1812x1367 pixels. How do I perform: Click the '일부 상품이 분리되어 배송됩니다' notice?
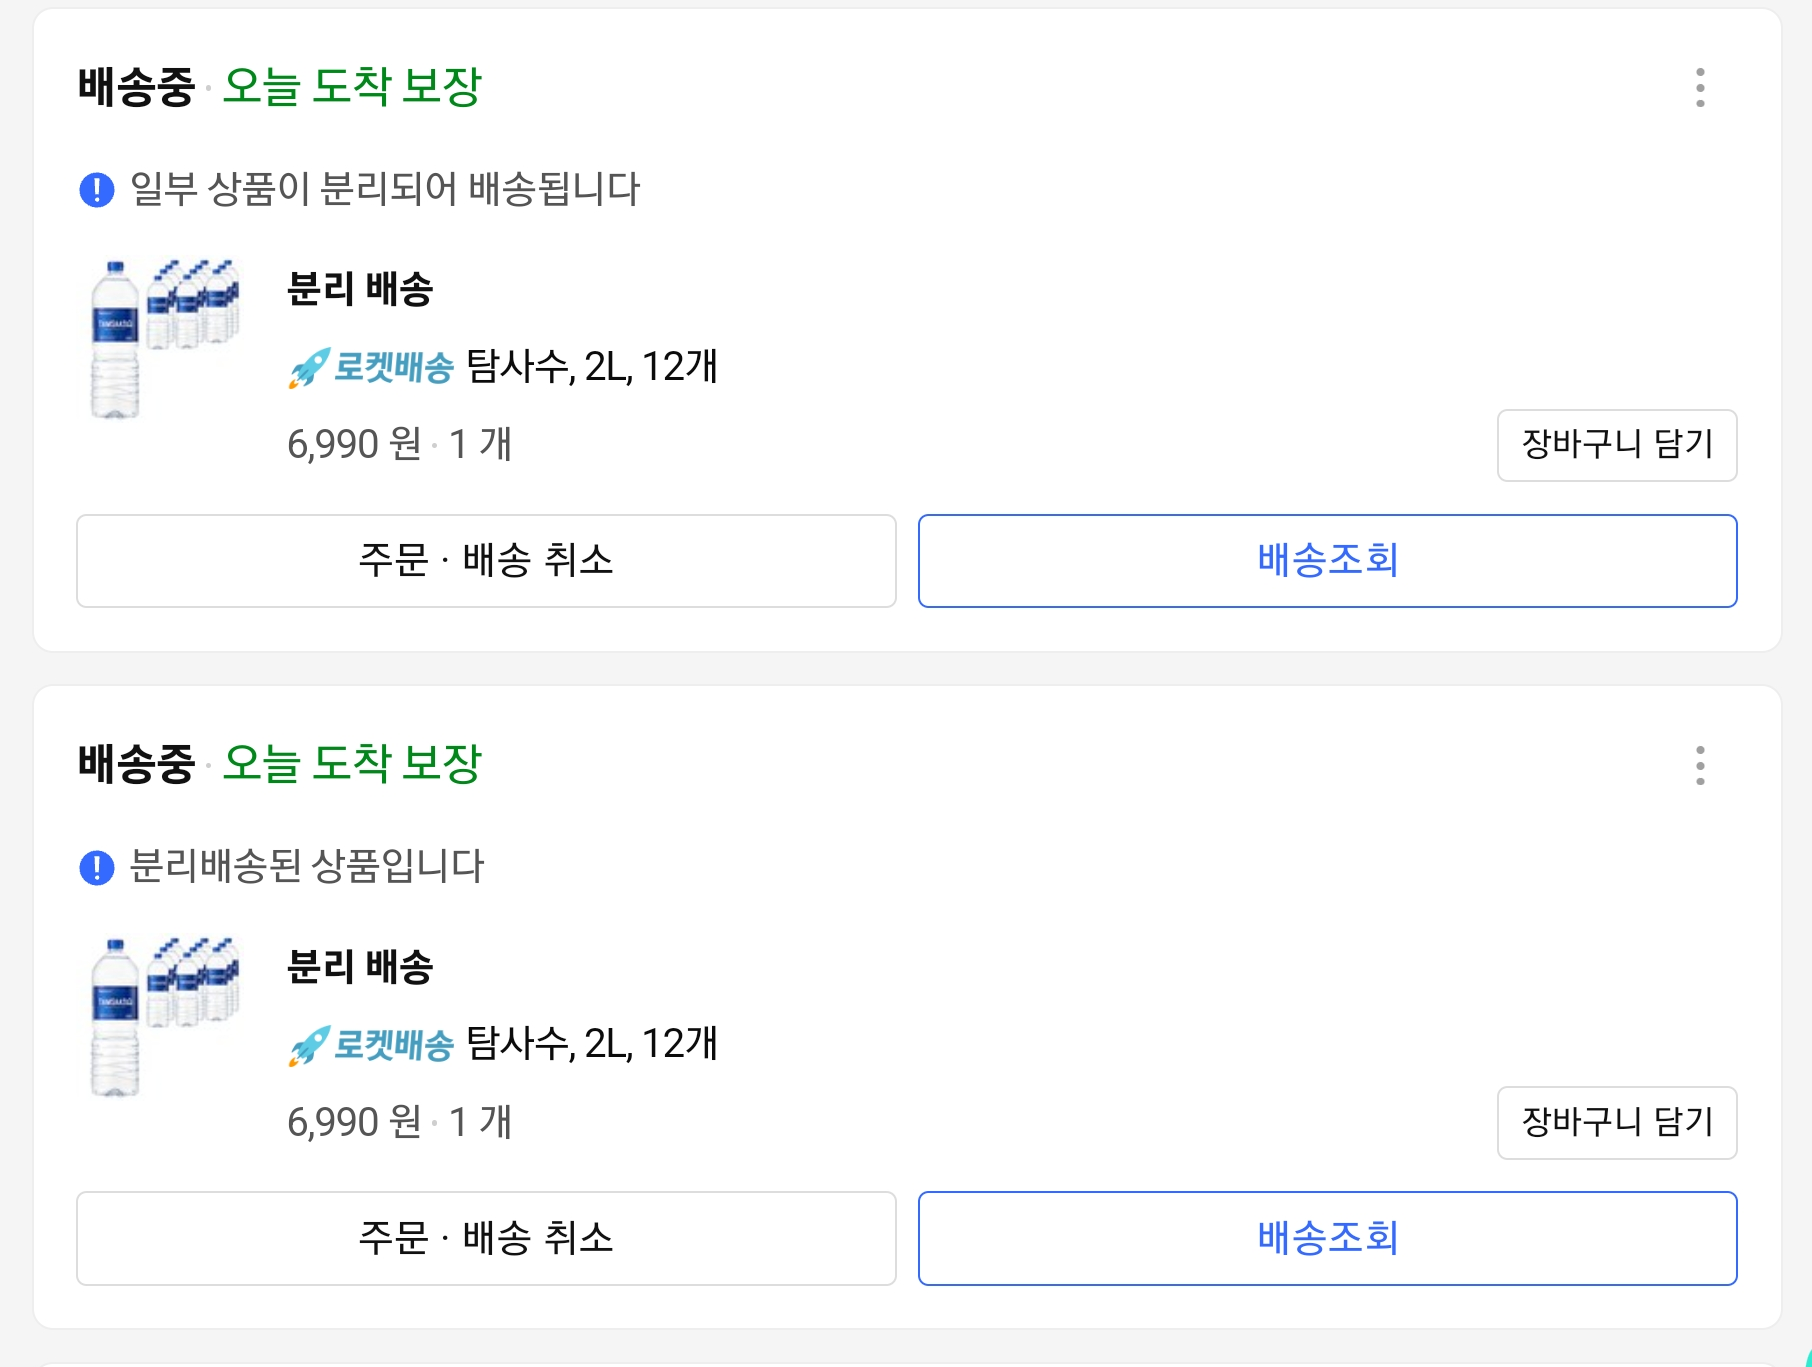385,189
